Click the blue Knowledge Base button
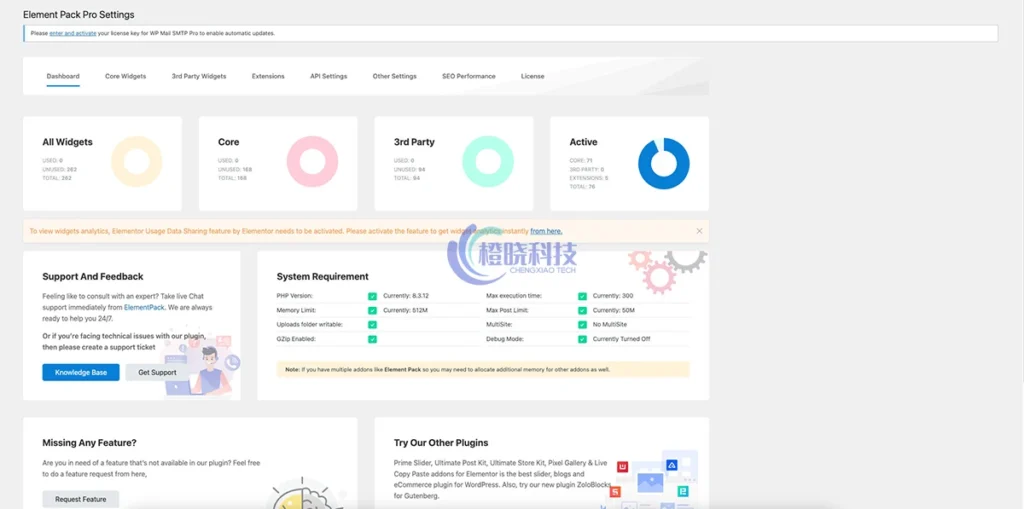Image resolution: width=1024 pixels, height=509 pixels. (x=81, y=372)
